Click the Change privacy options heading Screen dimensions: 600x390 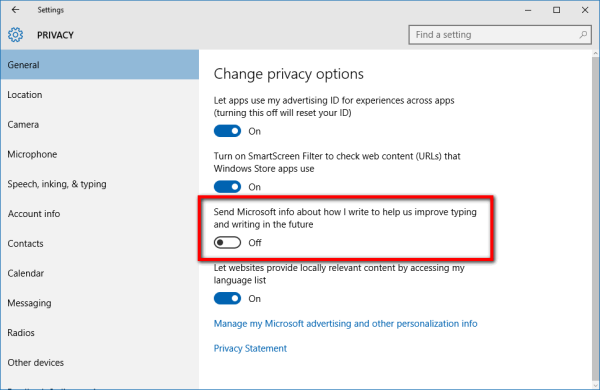(x=289, y=74)
